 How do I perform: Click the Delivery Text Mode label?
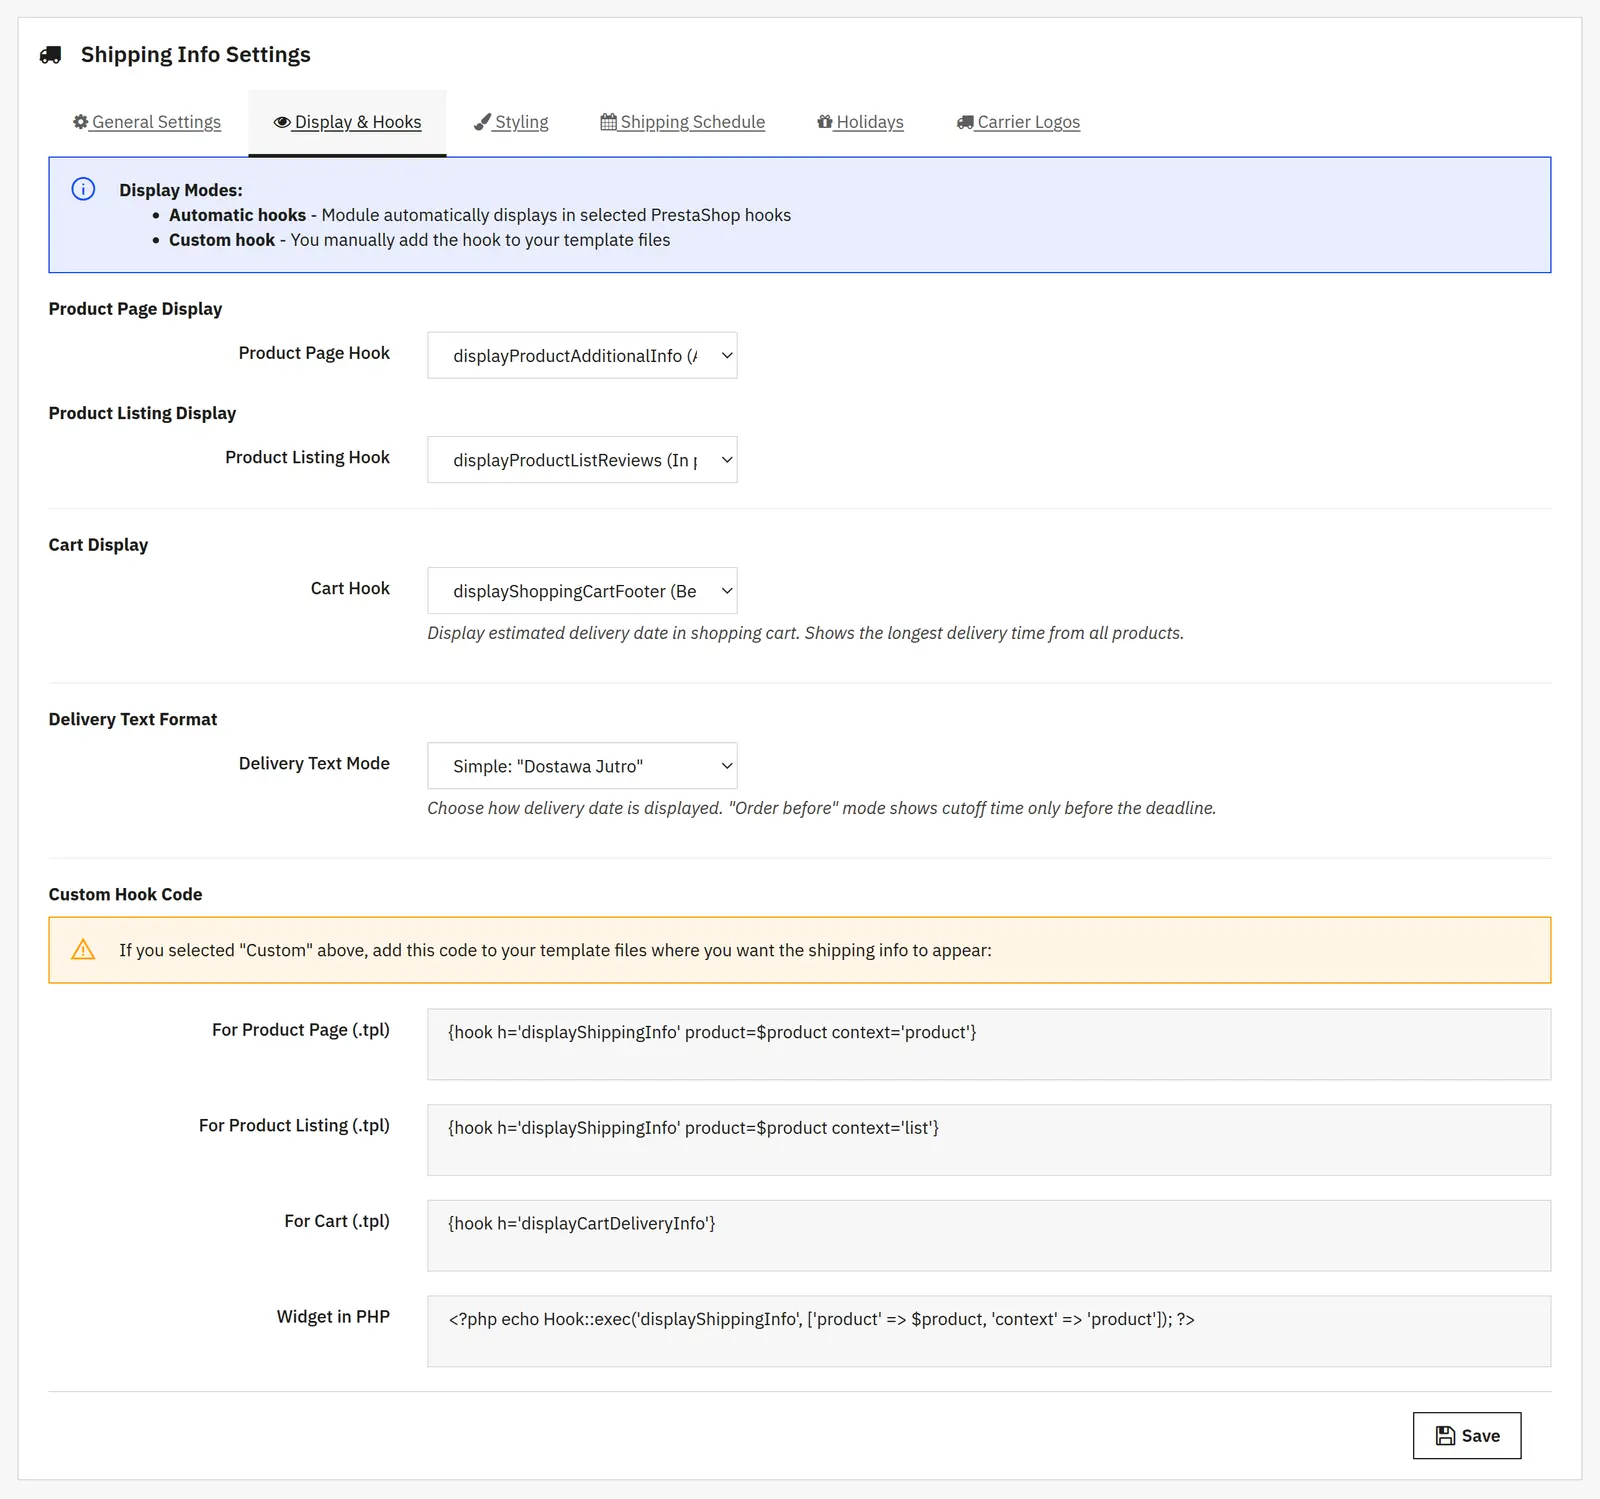(314, 763)
